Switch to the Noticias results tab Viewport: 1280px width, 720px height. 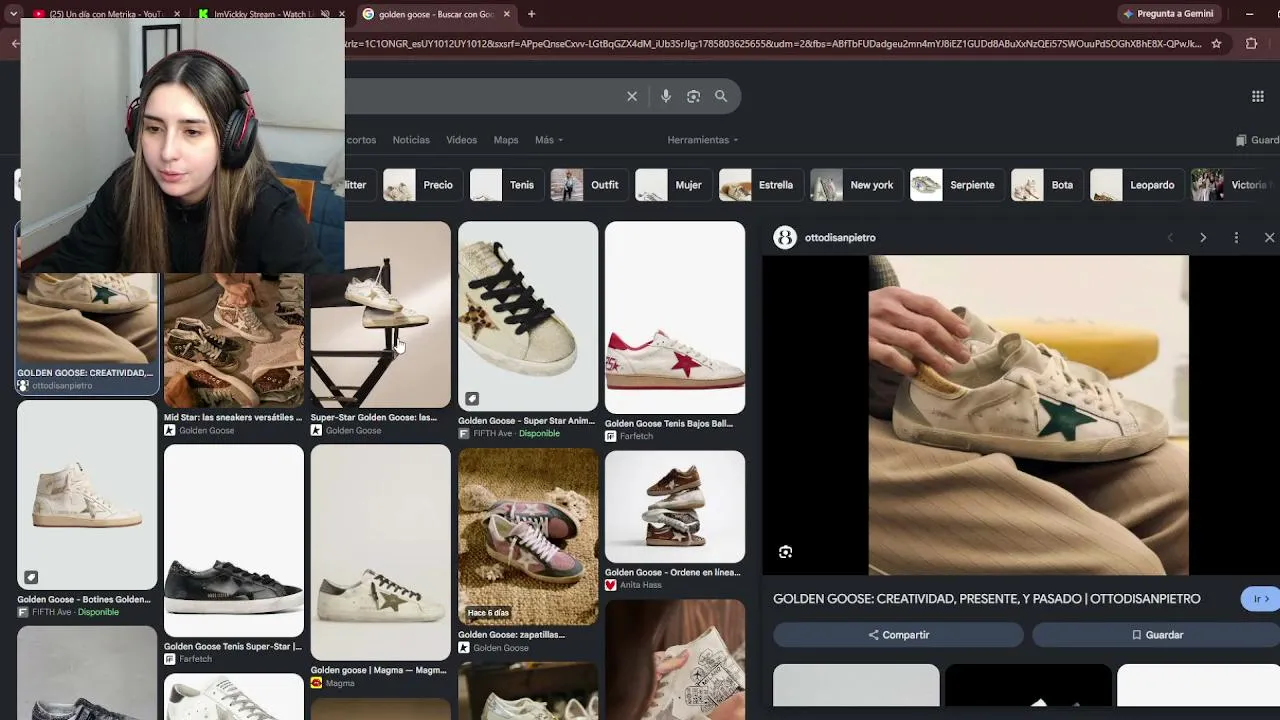tap(411, 140)
